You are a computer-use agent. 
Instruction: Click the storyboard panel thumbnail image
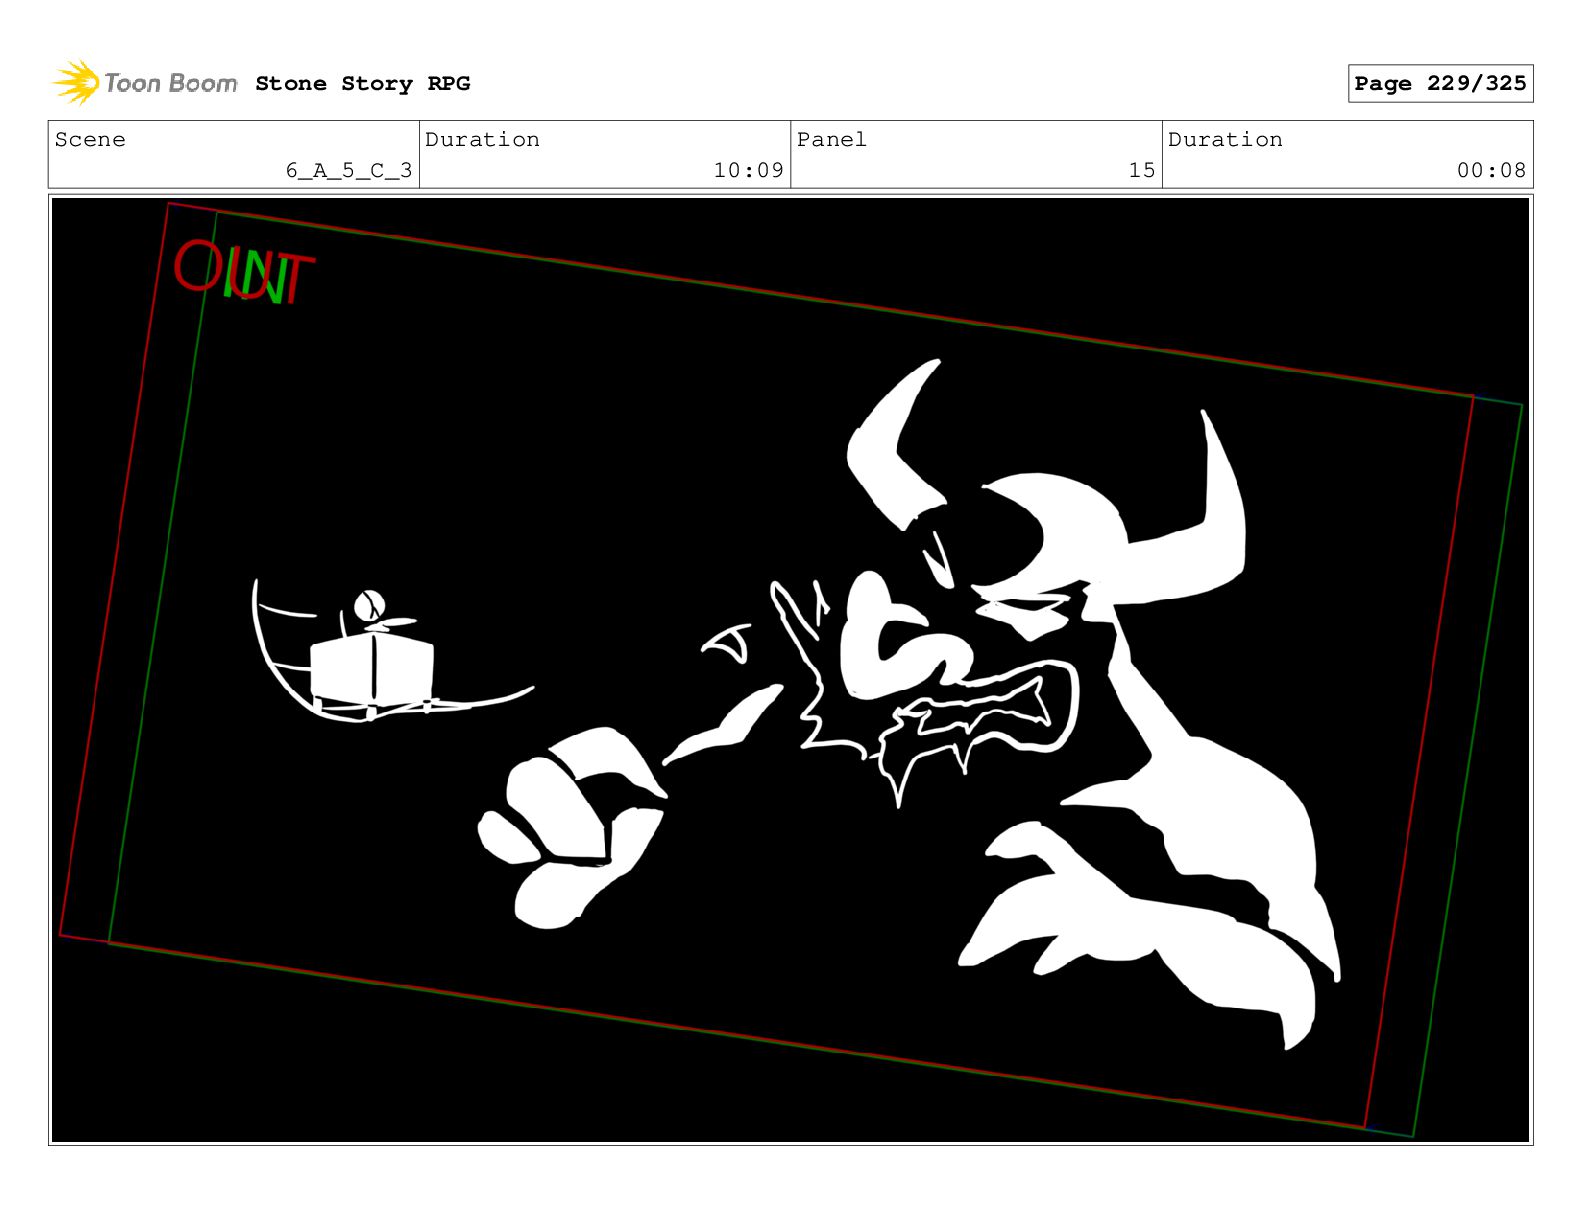pos(791,670)
